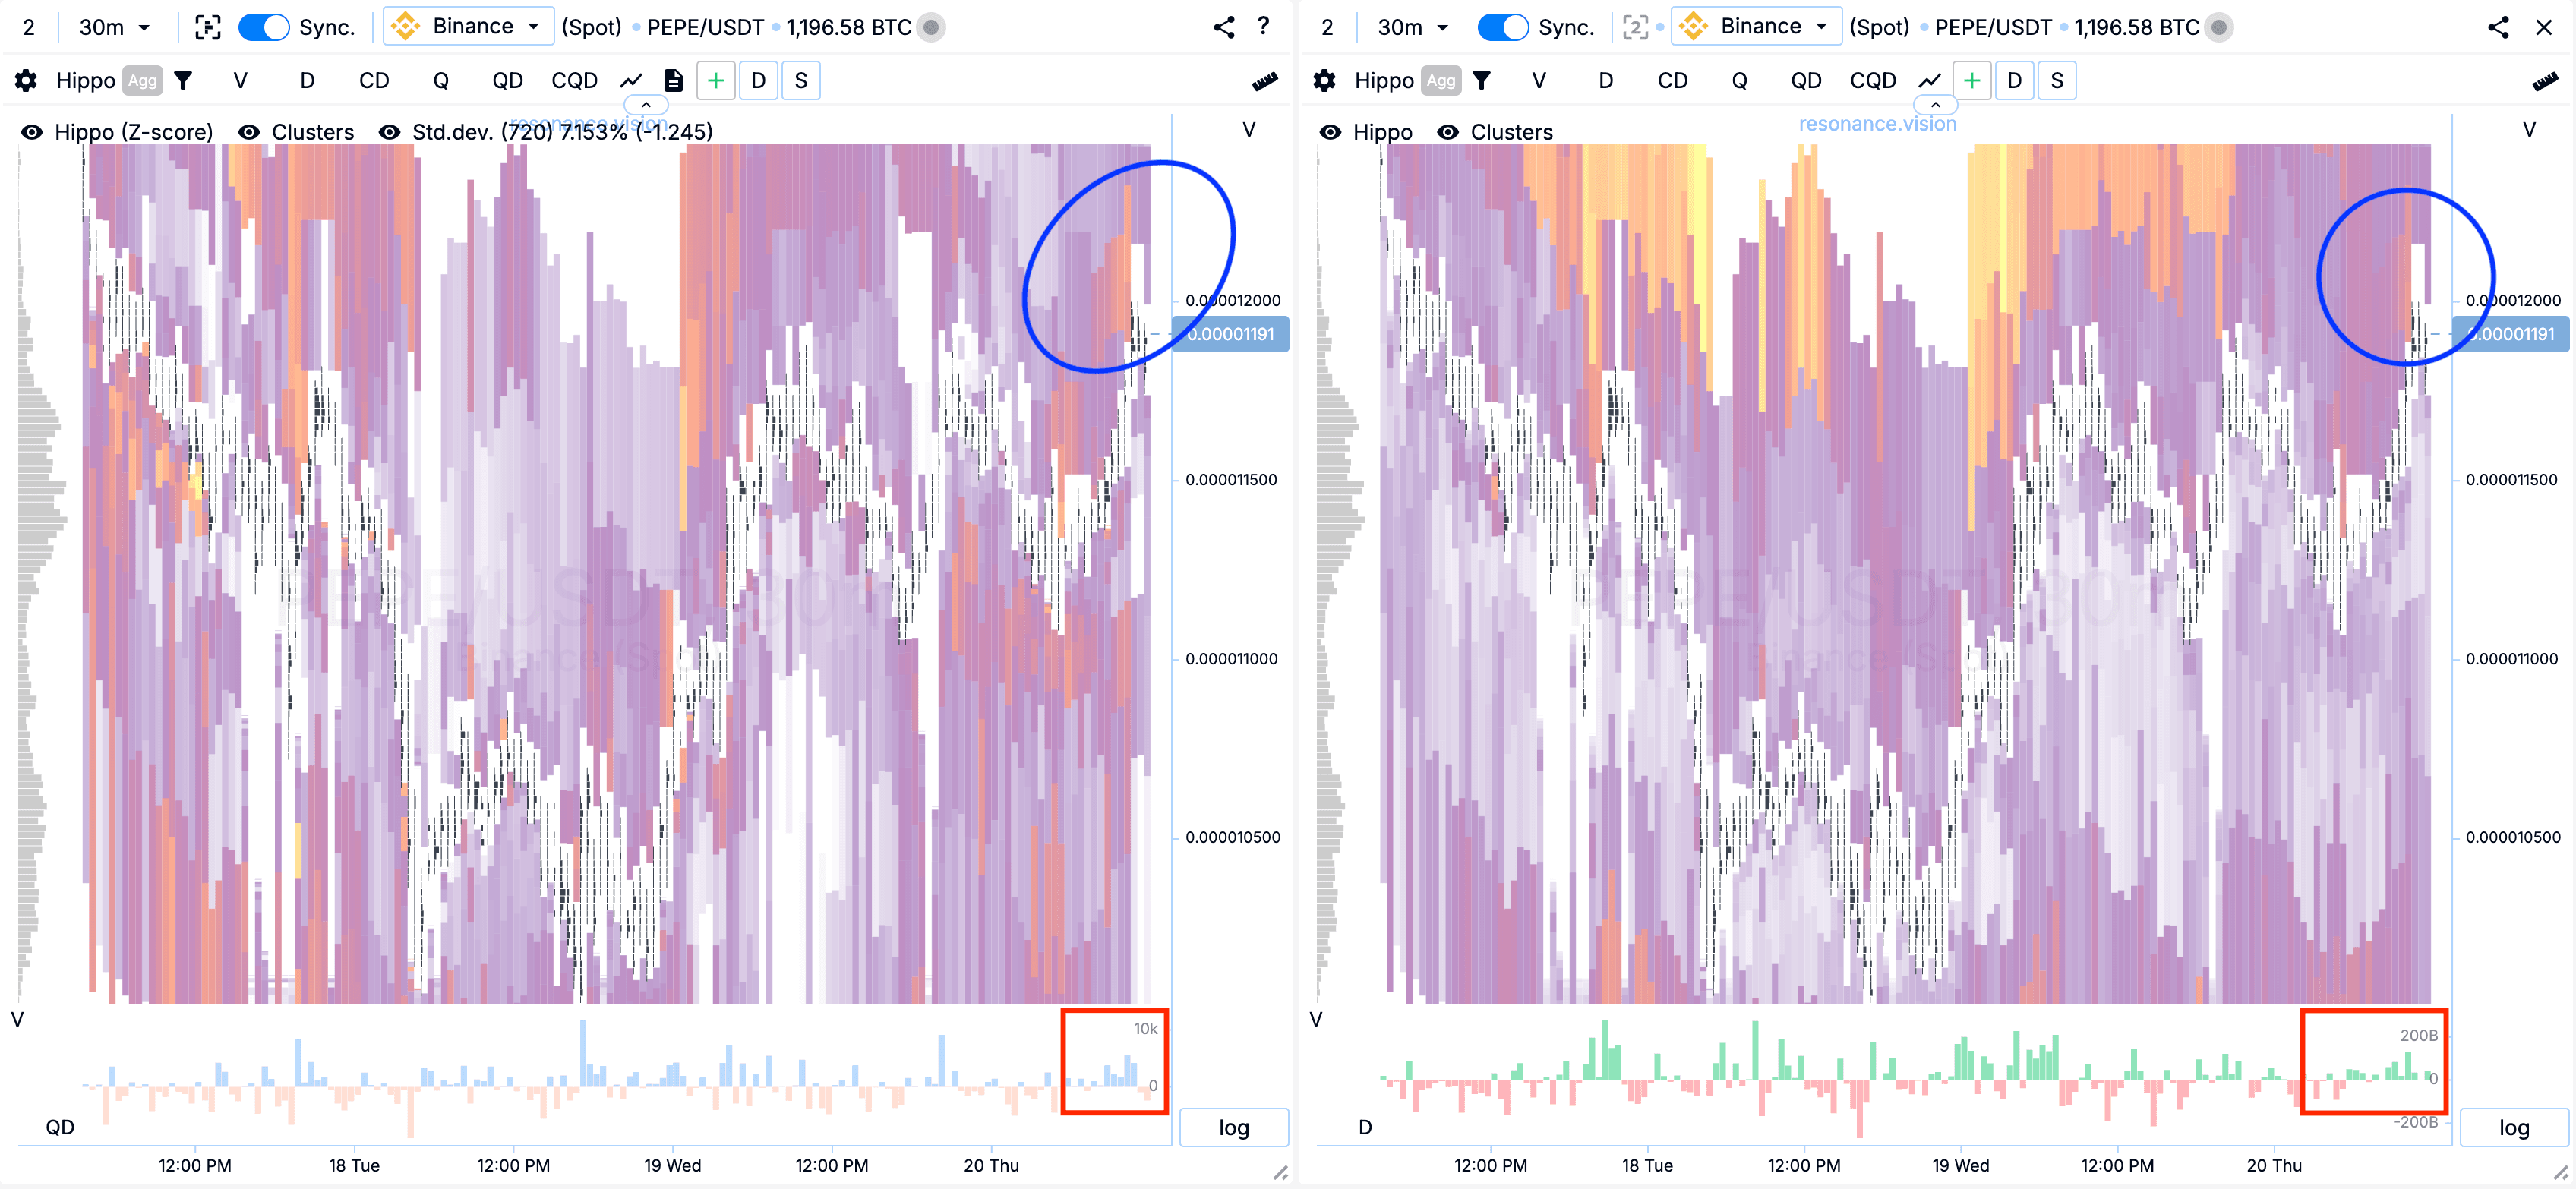Open settings gear in right chart panel
Image resolution: width=2576 pixels, height=1189 pixels.
pyautogui.click(x=1324, y=80)
